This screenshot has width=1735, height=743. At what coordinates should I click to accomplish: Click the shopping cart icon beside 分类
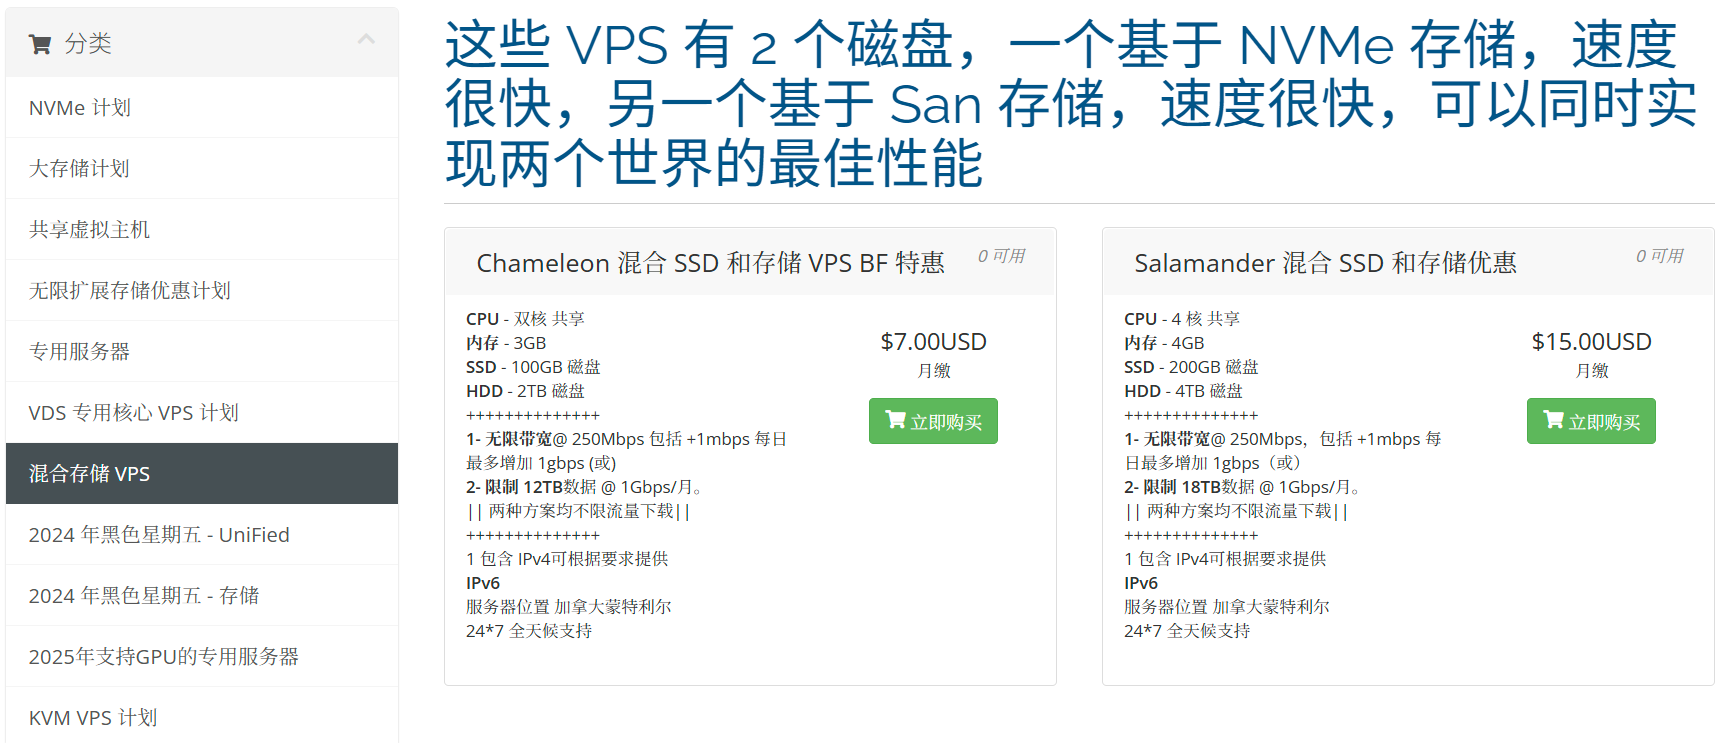pos(40,44)
